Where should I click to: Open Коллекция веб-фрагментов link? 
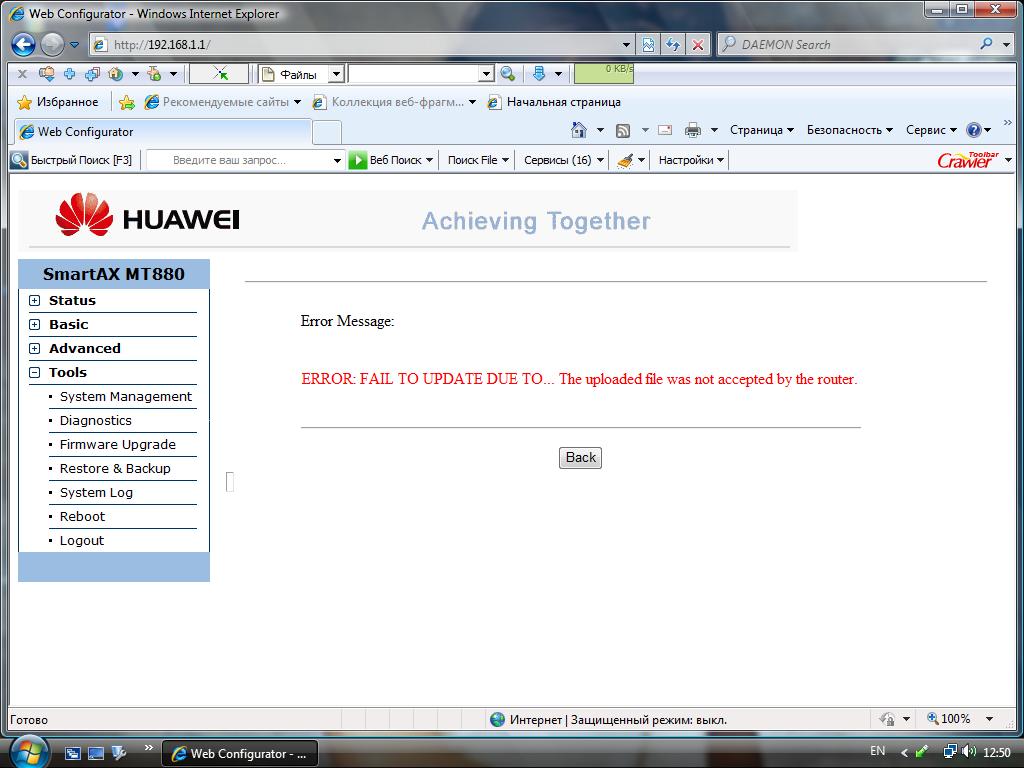click(394, 102)
